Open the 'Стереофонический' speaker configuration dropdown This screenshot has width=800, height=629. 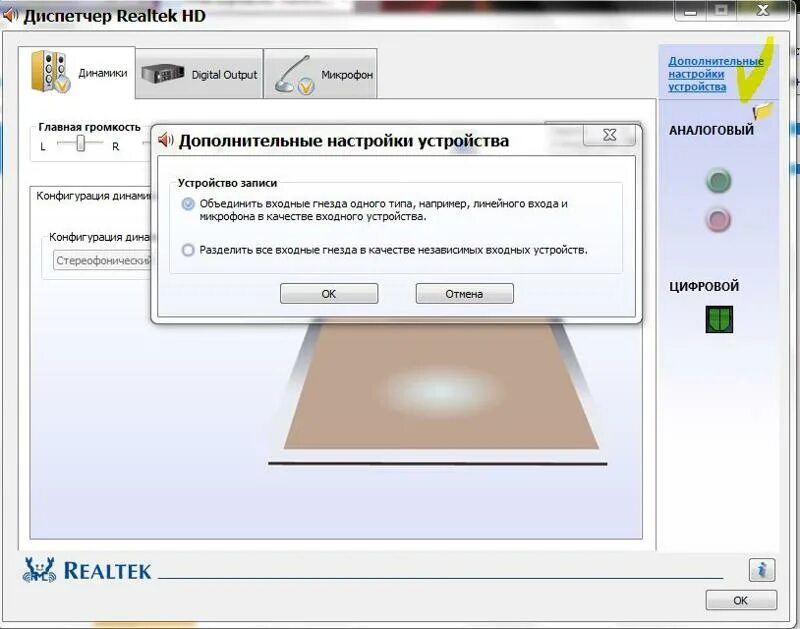(x=103, y=260)
